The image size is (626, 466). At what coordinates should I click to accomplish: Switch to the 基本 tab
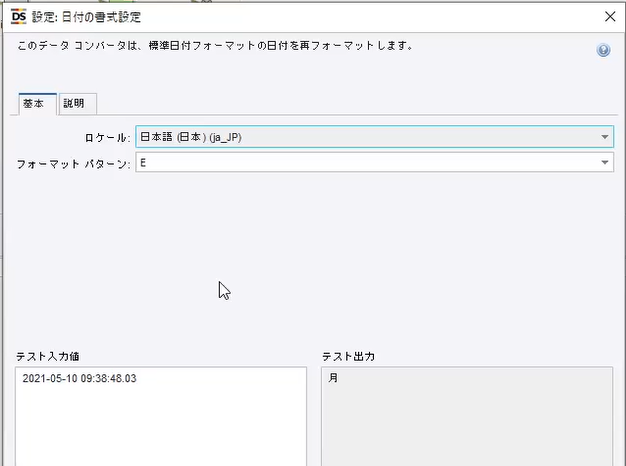(x=38, y=104)
